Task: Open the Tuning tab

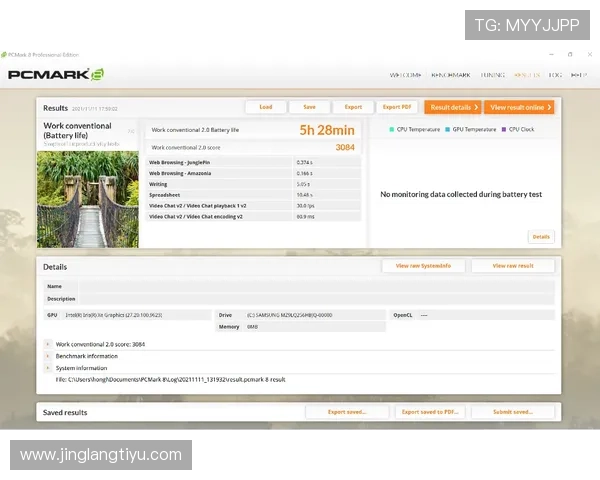Action: click(492, 75)
